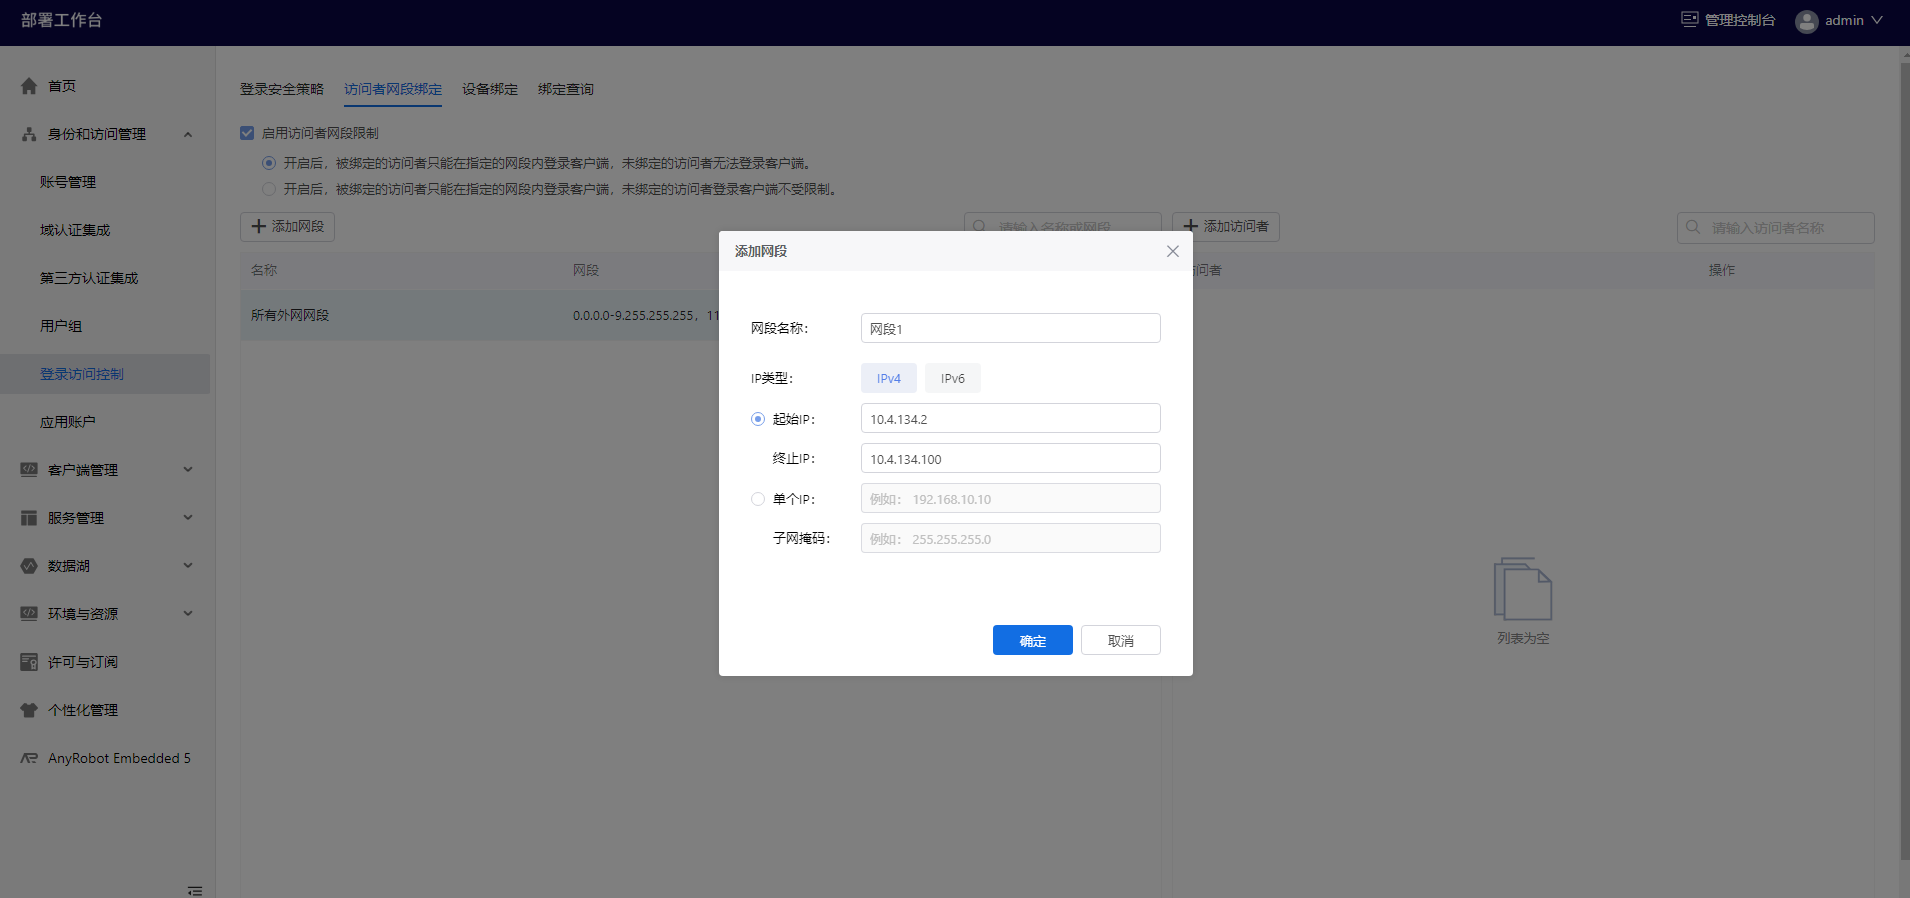1910x898 pixels.
Task: Select the 起始IP radio button
Action: [x=758, y=419]
